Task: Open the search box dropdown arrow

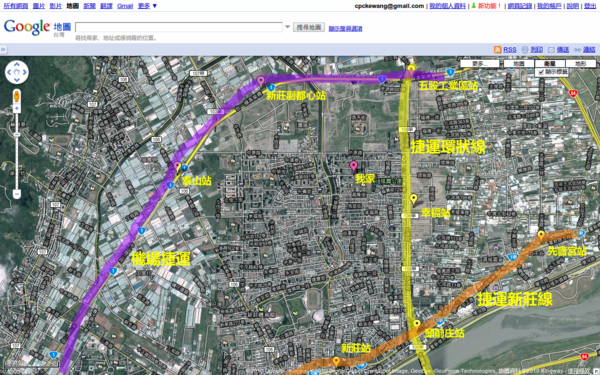Action: point(287,27)
